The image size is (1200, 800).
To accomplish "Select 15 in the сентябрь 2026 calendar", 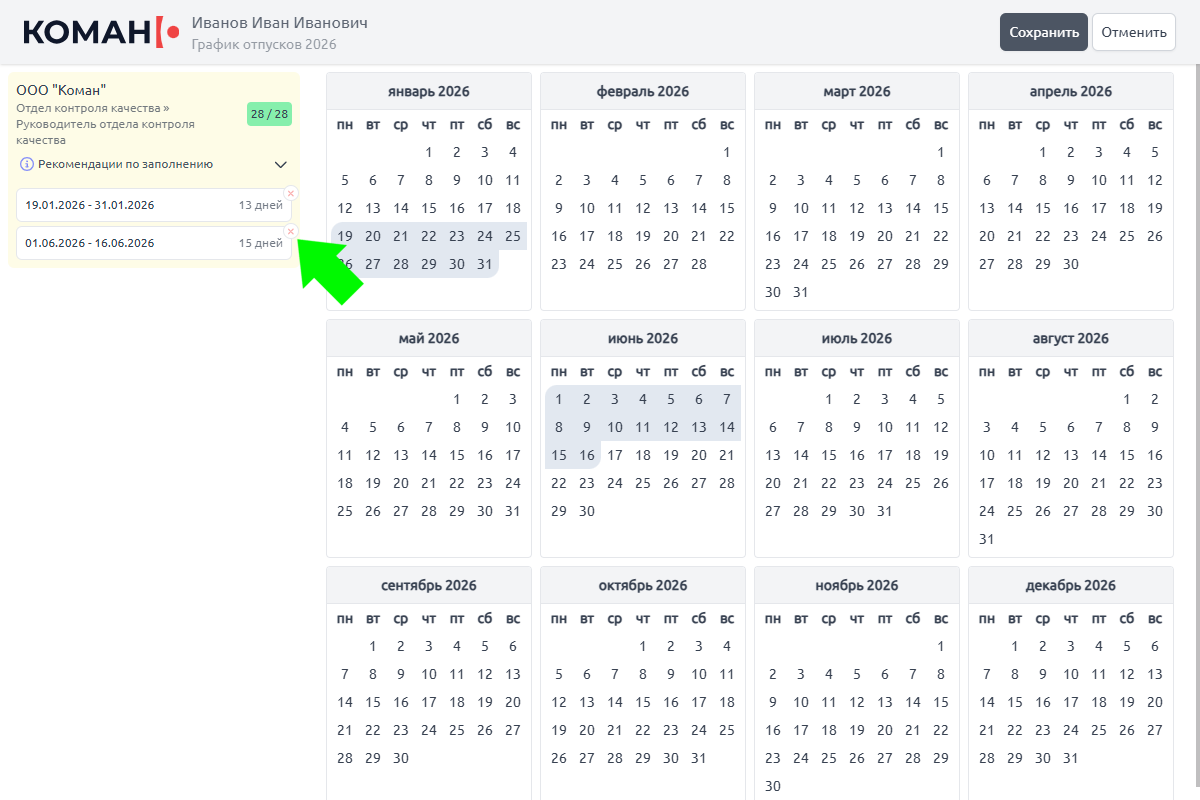I will (373, 702).
